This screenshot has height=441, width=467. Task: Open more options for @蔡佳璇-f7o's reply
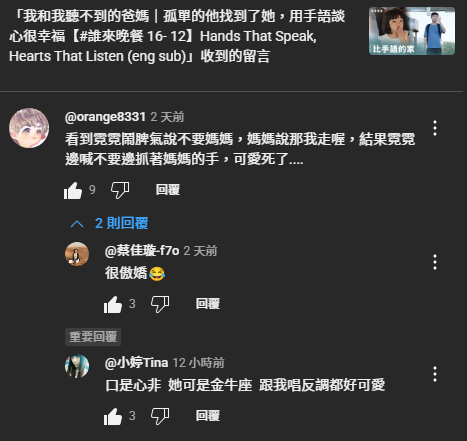(x=435, y=262)
